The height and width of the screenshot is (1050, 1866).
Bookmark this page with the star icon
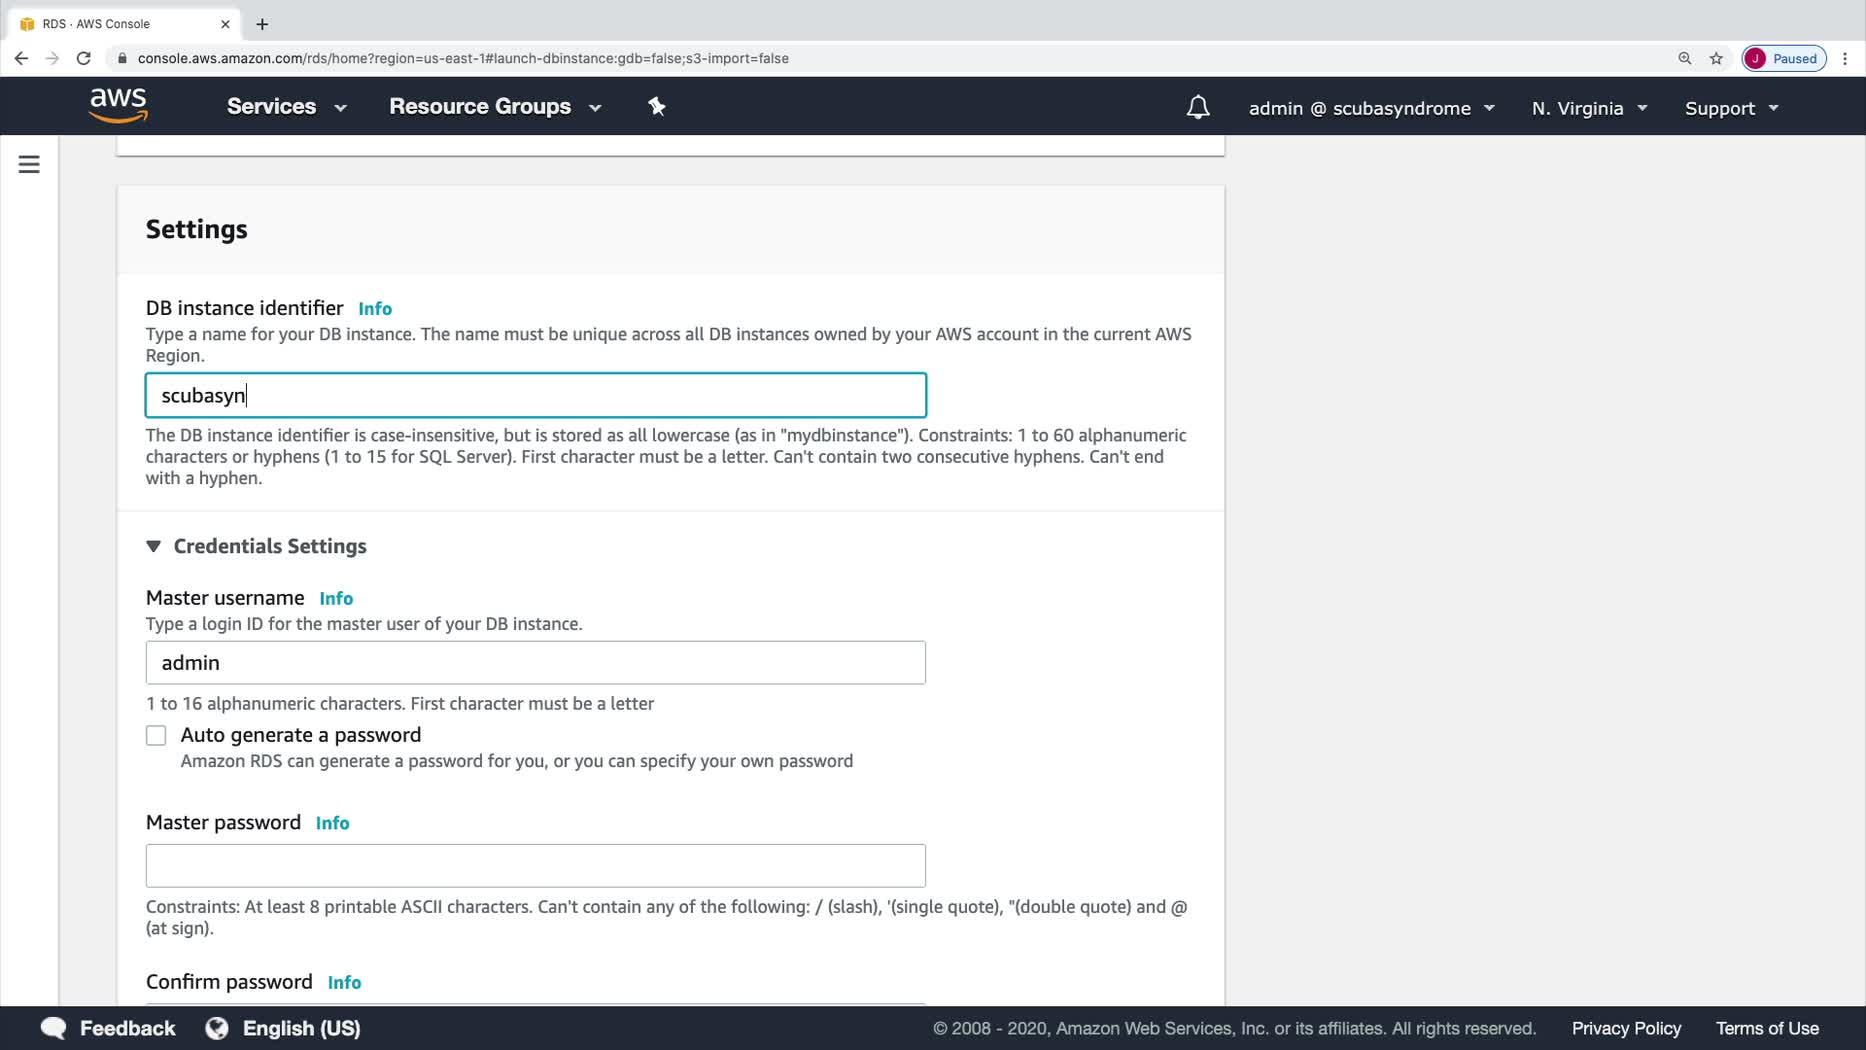(x=1716, y=58)
